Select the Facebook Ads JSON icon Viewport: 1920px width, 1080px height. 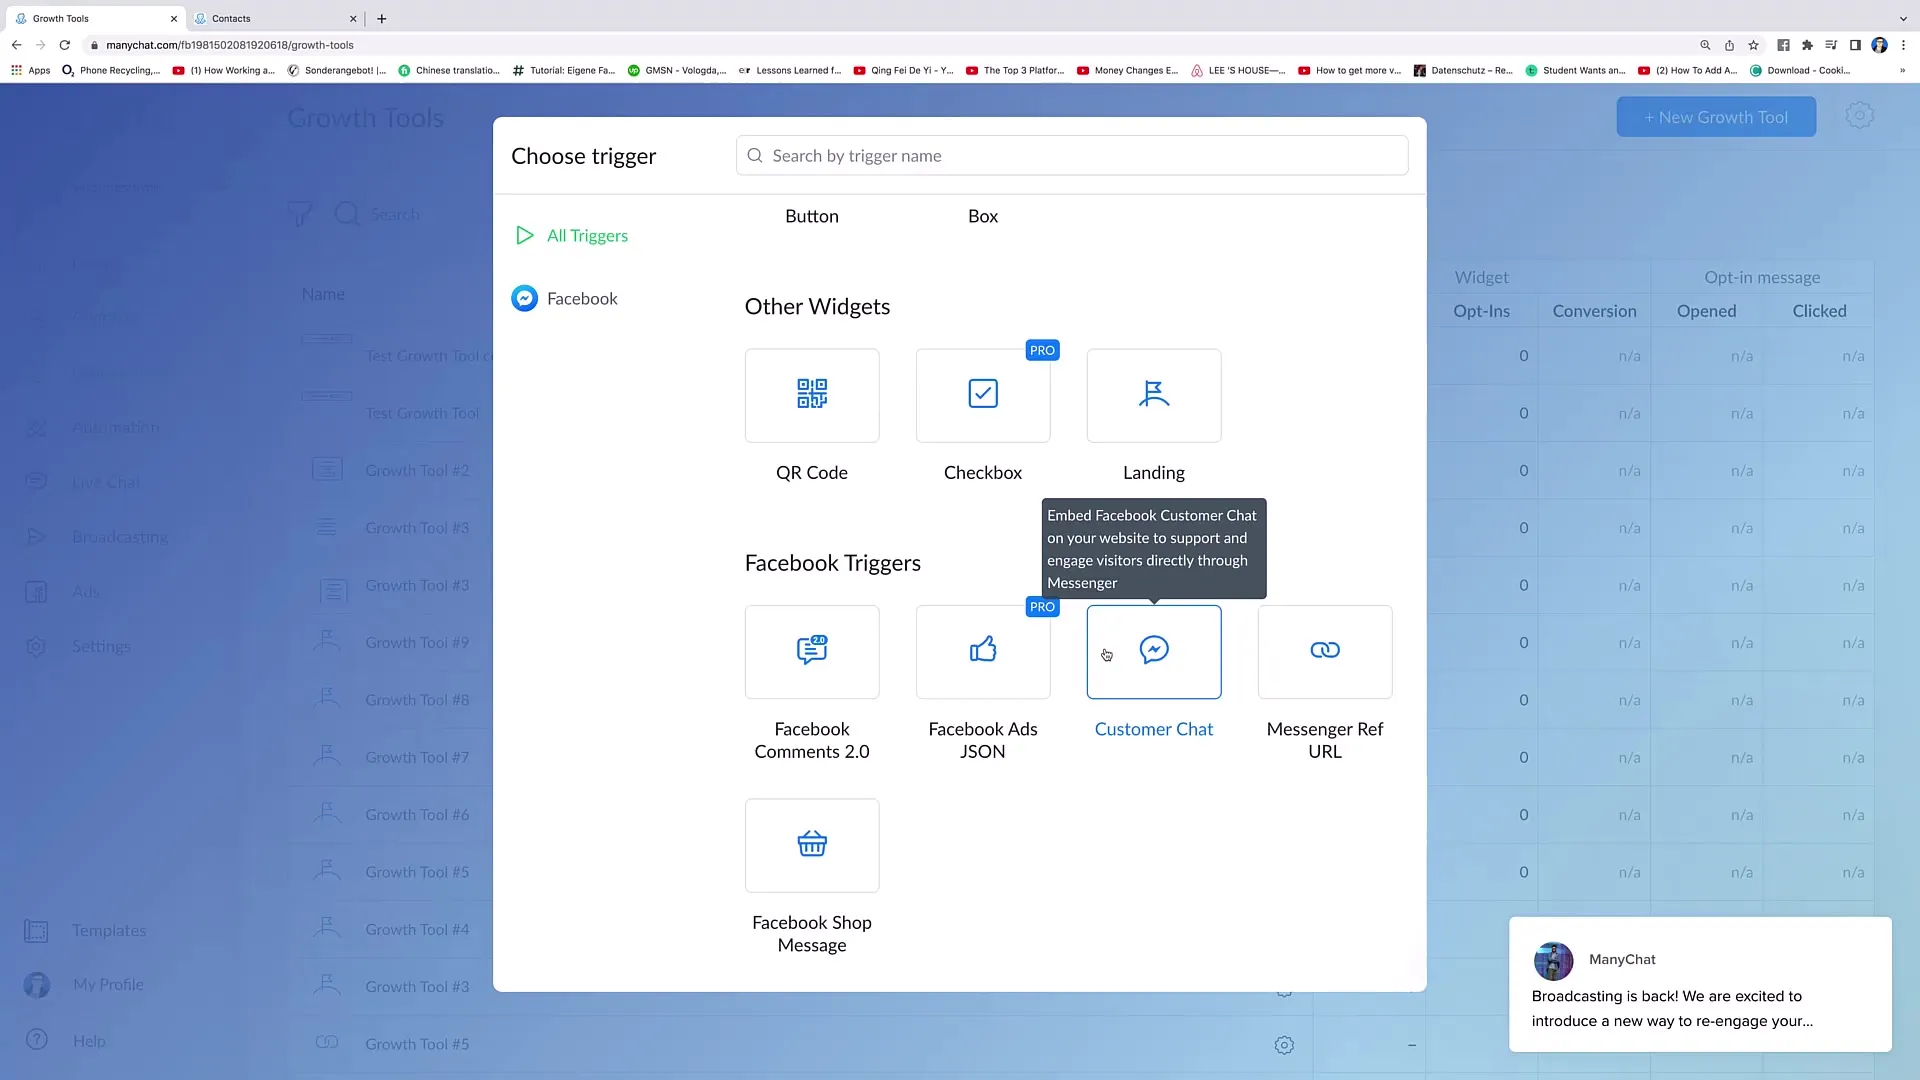[982, 649]
